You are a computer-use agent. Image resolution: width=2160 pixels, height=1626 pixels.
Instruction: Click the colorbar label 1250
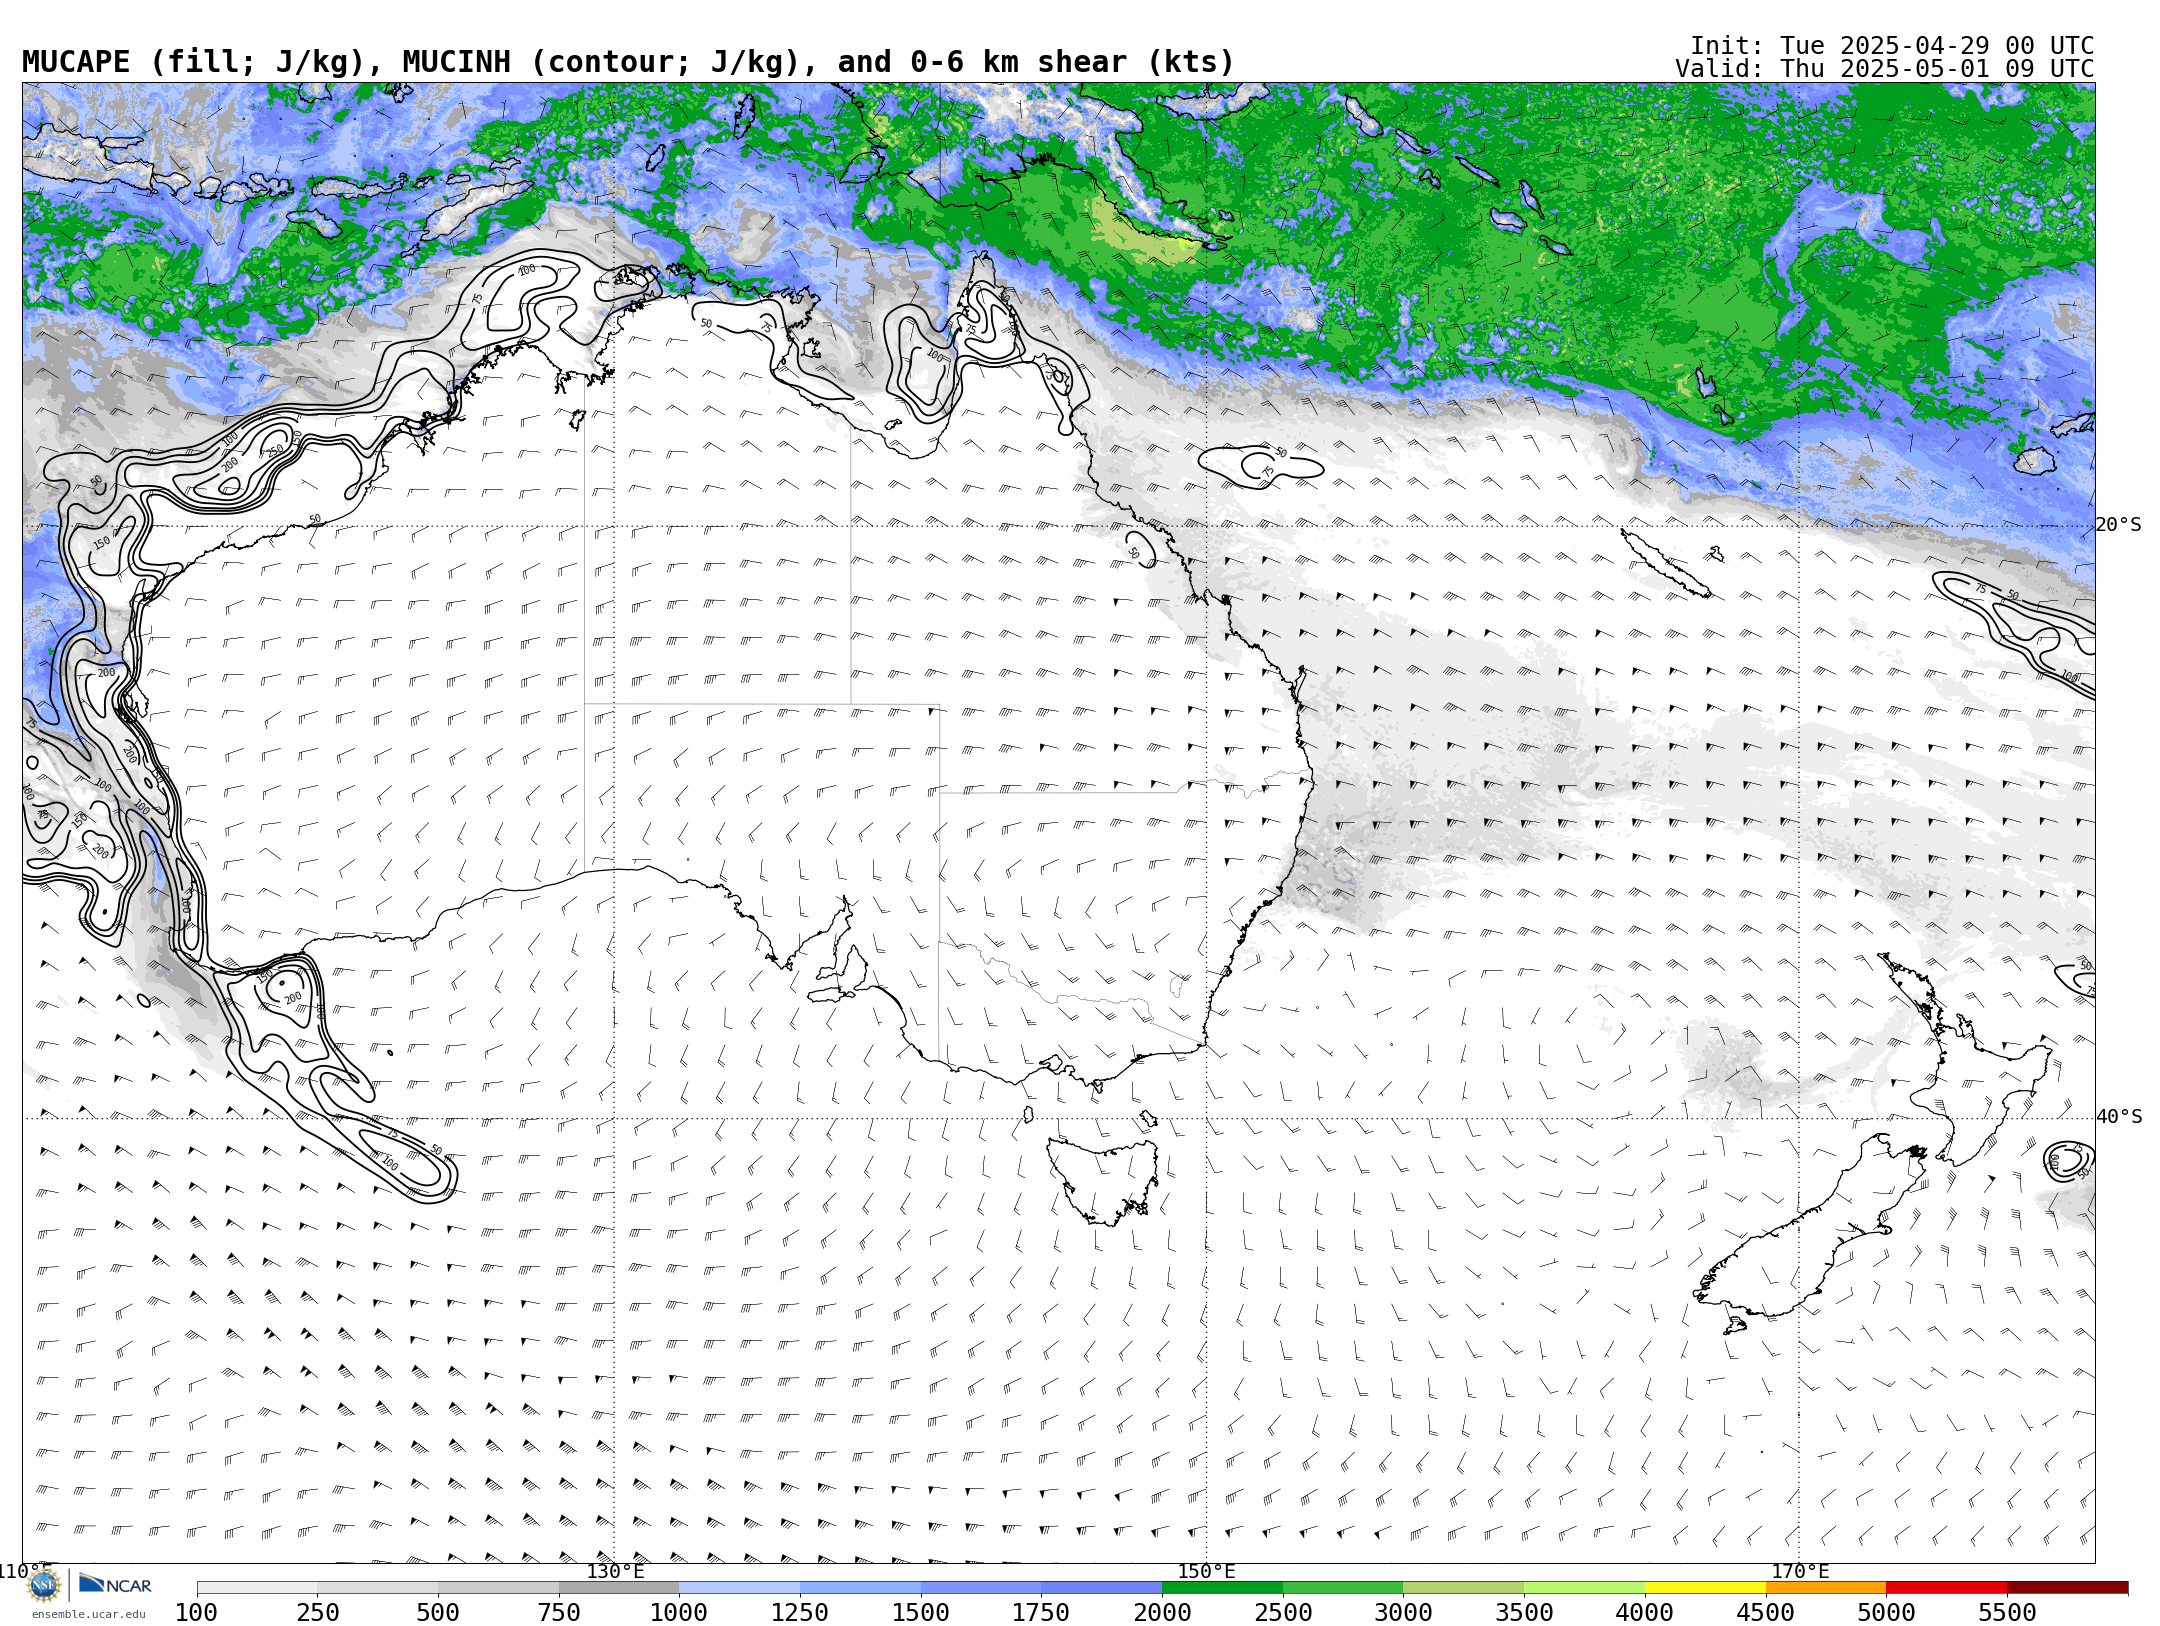pyautogui.click(x=800, y=1612)
